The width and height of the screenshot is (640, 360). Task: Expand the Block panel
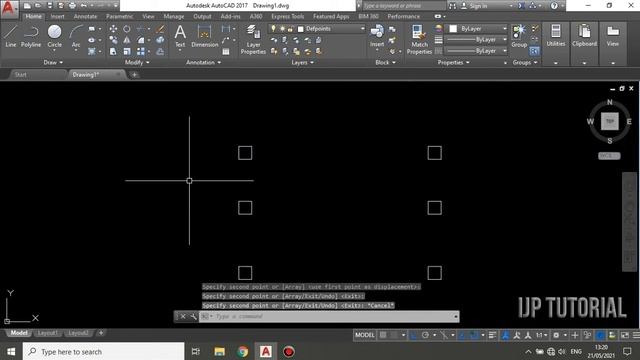click(385, 62)
